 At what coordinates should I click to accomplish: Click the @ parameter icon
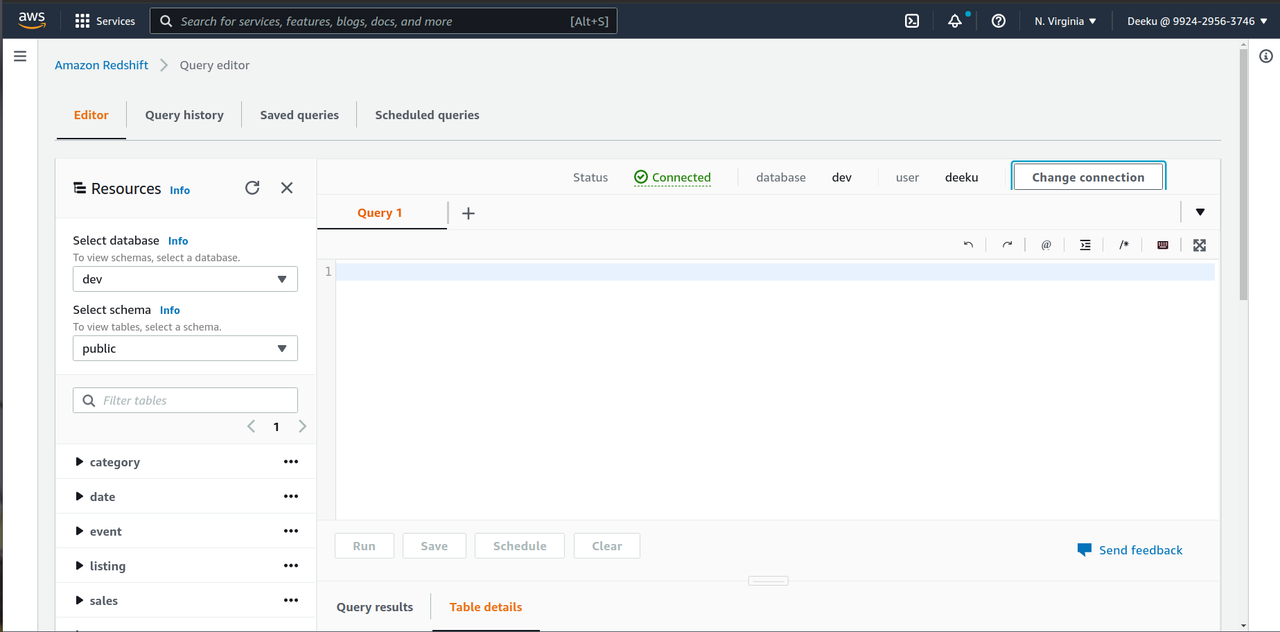(x=1046, y=245)
